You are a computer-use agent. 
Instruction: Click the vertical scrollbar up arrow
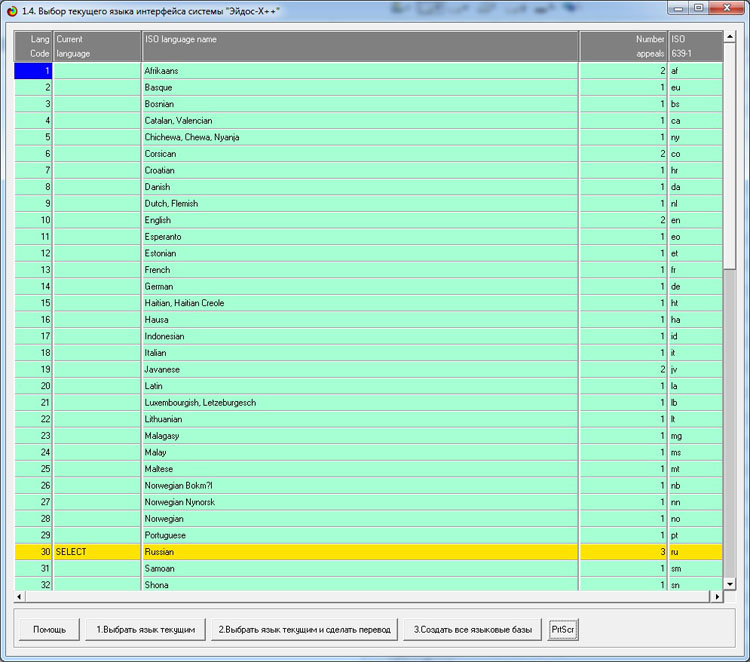(x=729, y=37)
